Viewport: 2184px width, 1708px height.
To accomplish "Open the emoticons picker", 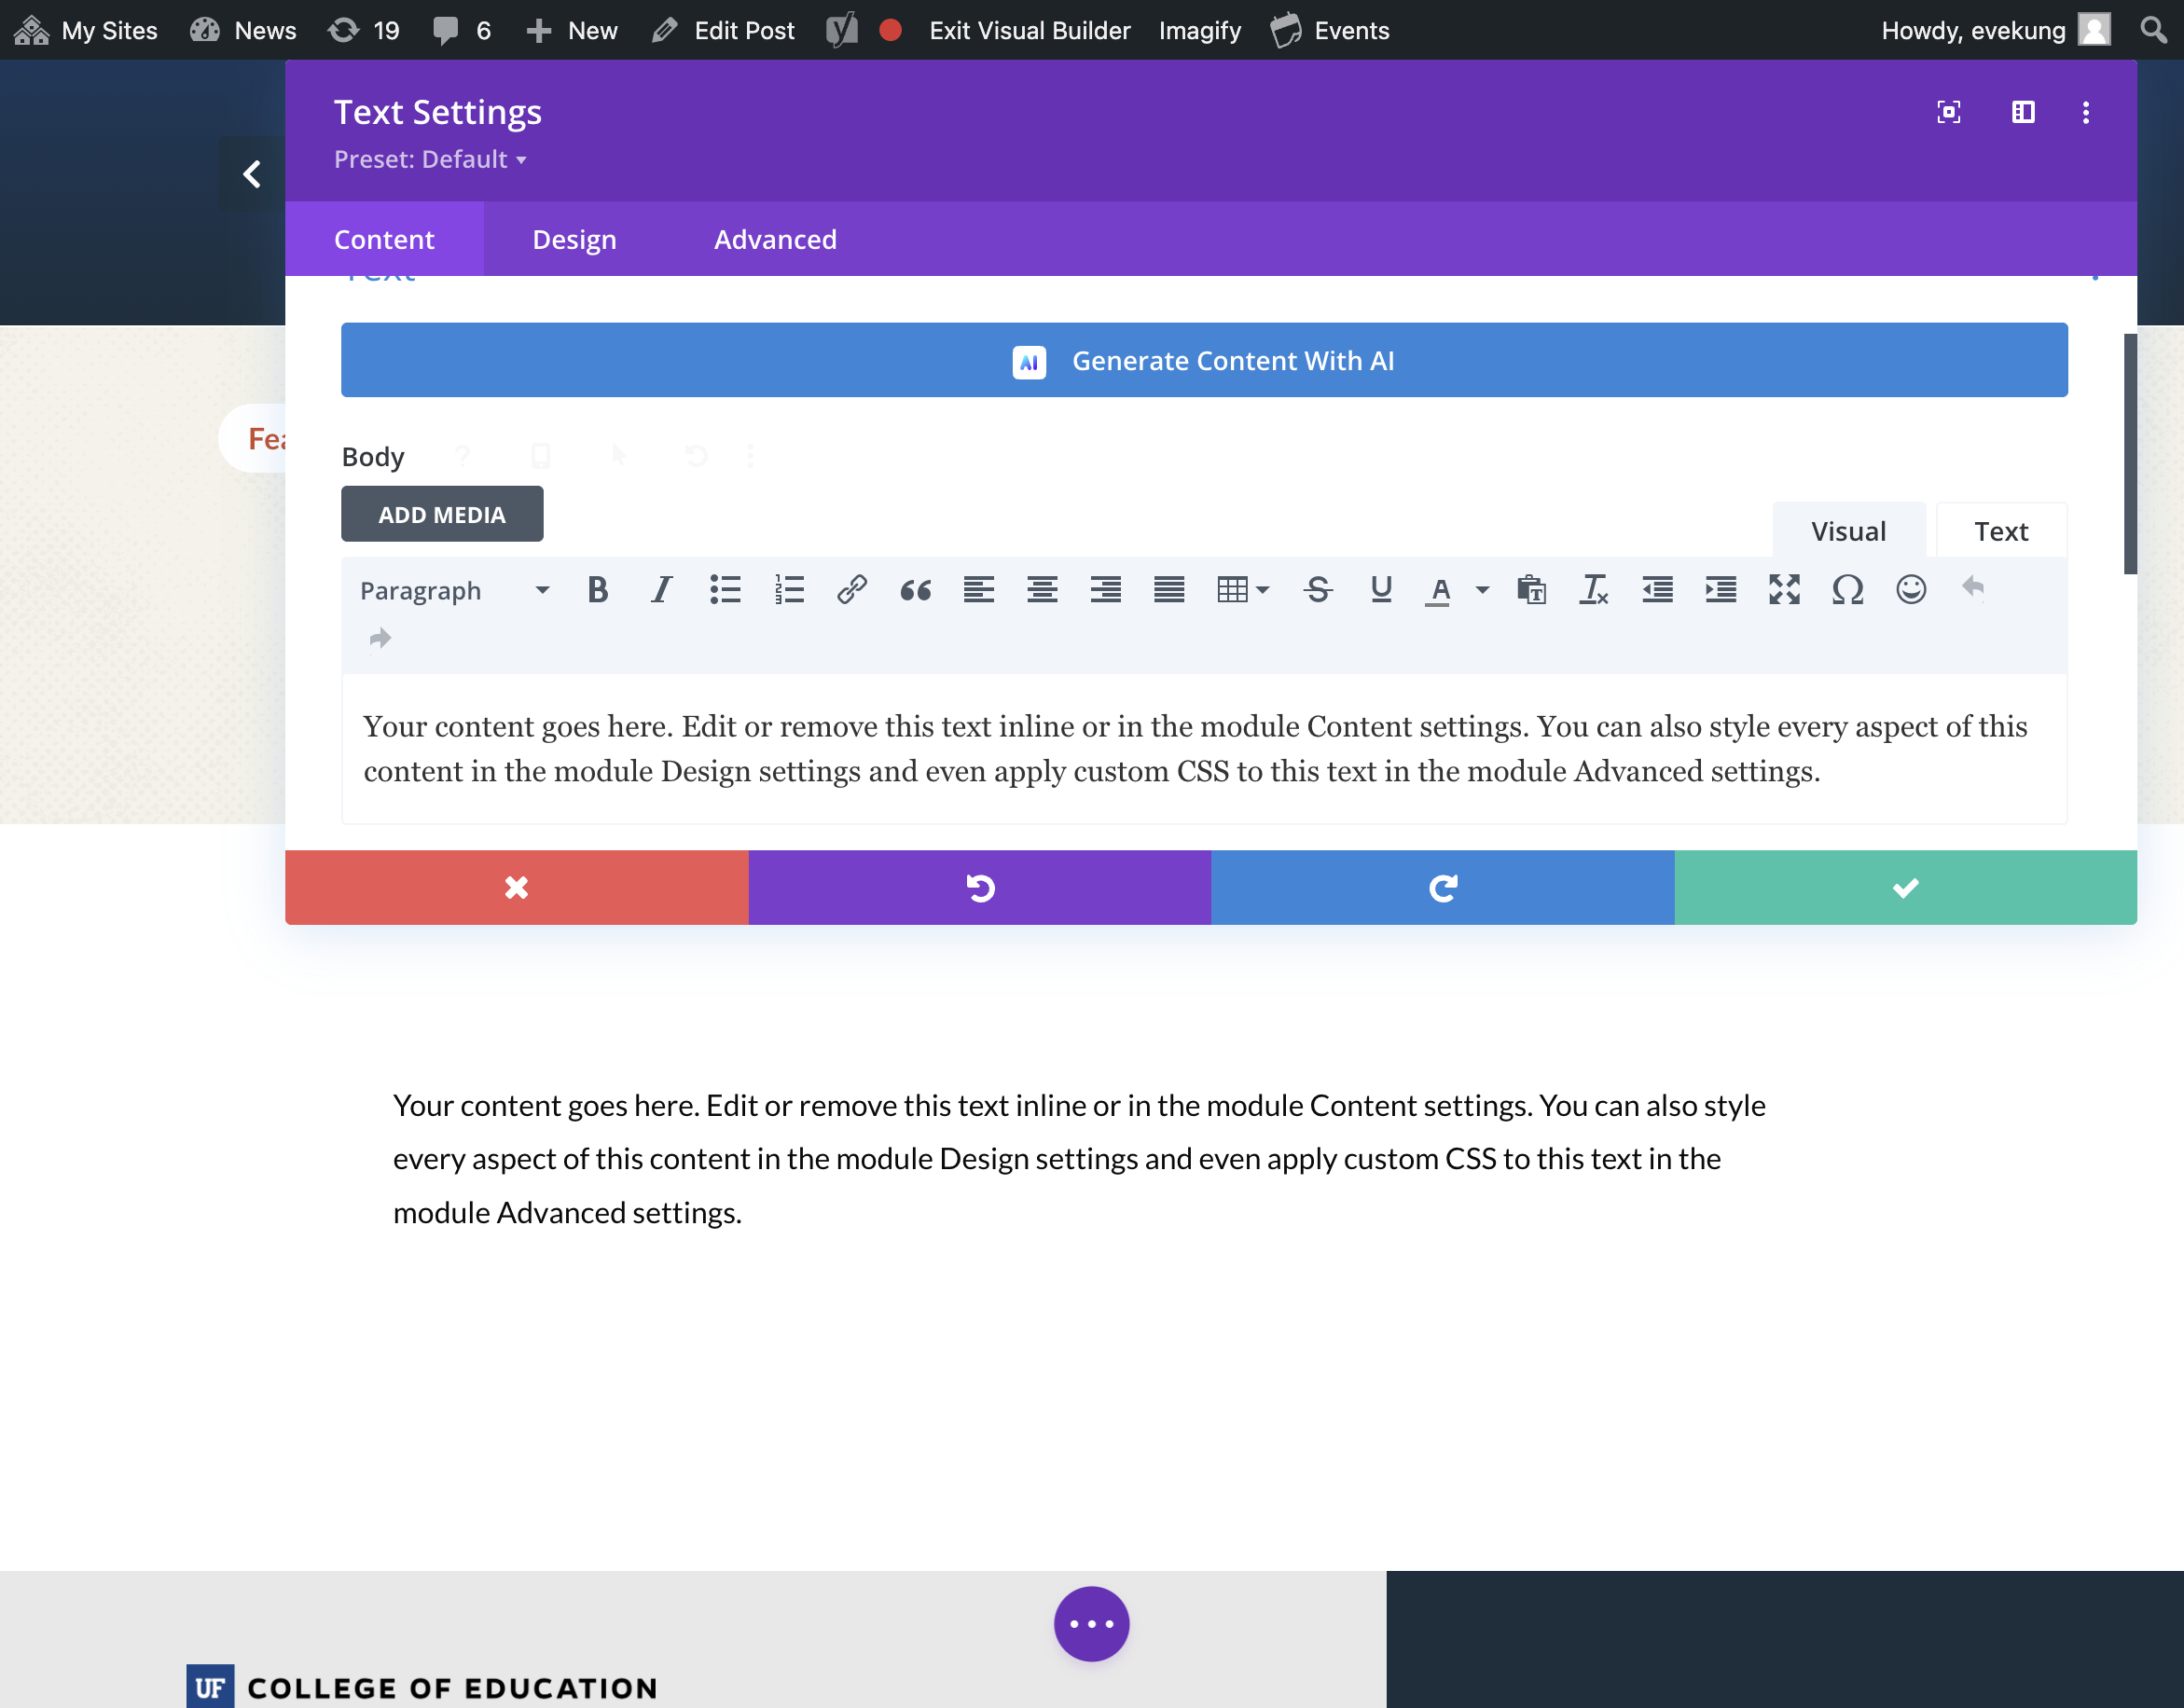I will pos(1911,590).
